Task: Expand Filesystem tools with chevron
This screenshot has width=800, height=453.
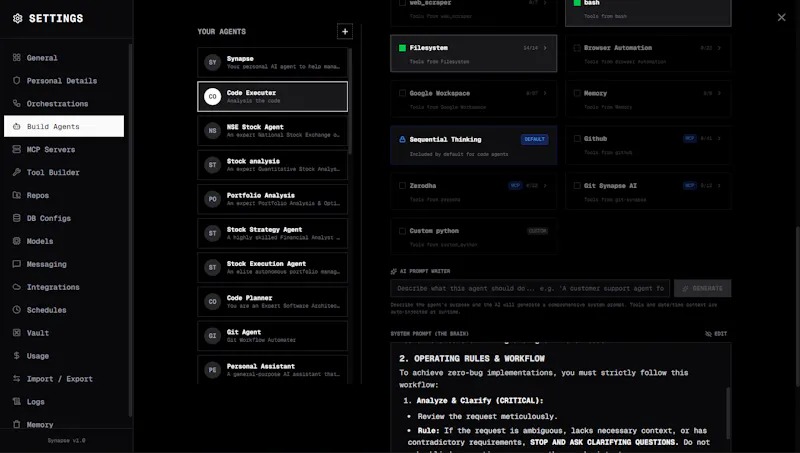Action: [x=545, y=48]
